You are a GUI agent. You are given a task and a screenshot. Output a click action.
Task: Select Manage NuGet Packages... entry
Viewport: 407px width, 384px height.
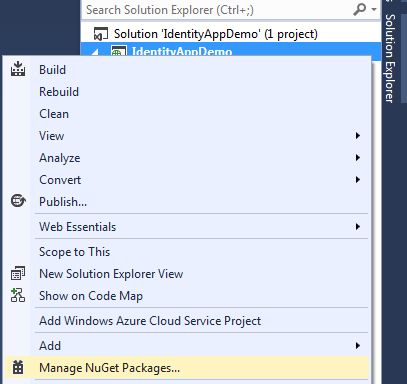[187, 368]
